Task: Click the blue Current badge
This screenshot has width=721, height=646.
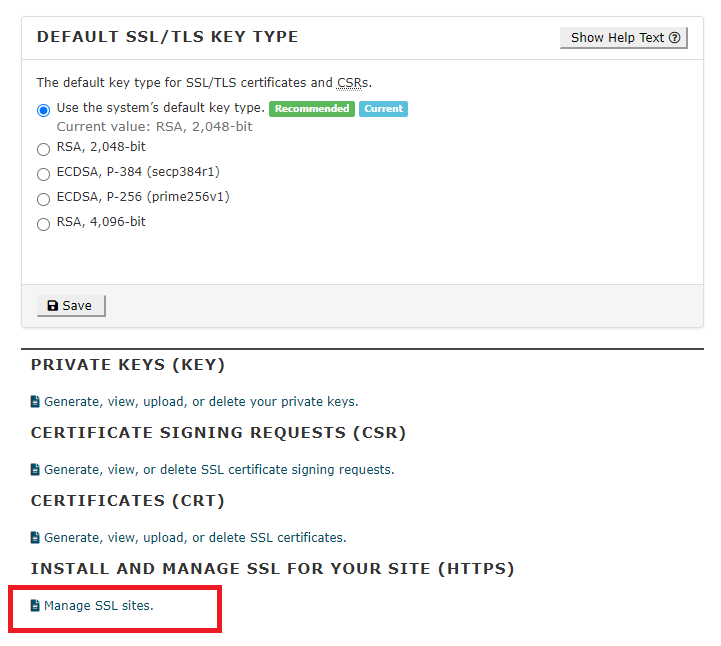Action: click(x=383, y=109)
